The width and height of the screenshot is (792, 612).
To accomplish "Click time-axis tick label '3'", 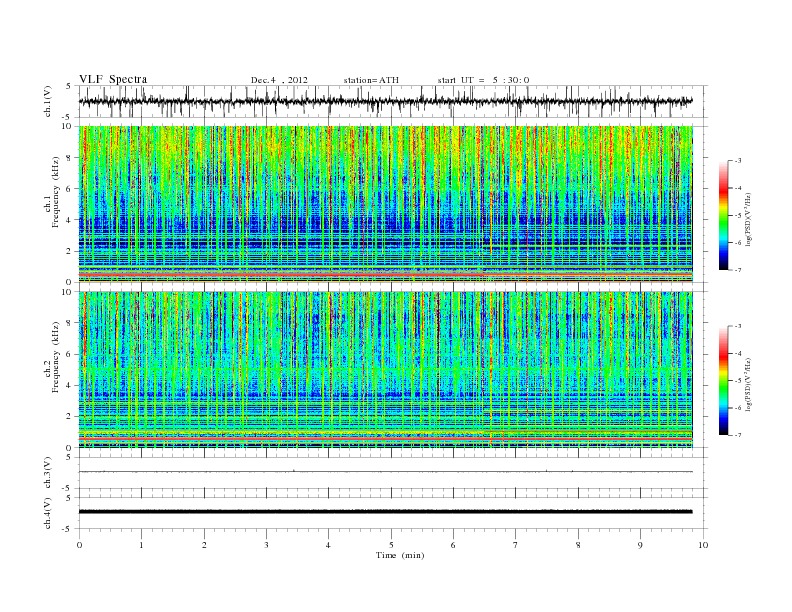I will click(x=266, y=545).
